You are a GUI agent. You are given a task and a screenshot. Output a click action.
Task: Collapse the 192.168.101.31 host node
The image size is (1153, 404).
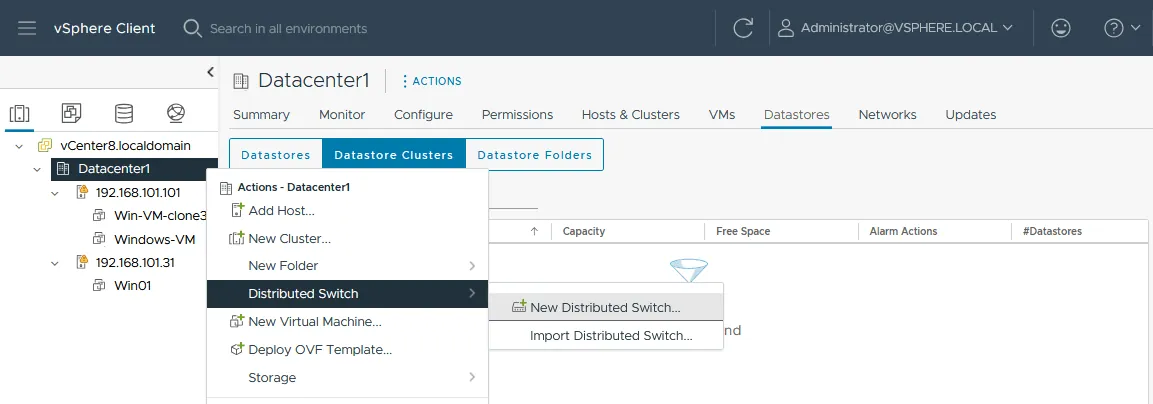click(x=54, y=263)
